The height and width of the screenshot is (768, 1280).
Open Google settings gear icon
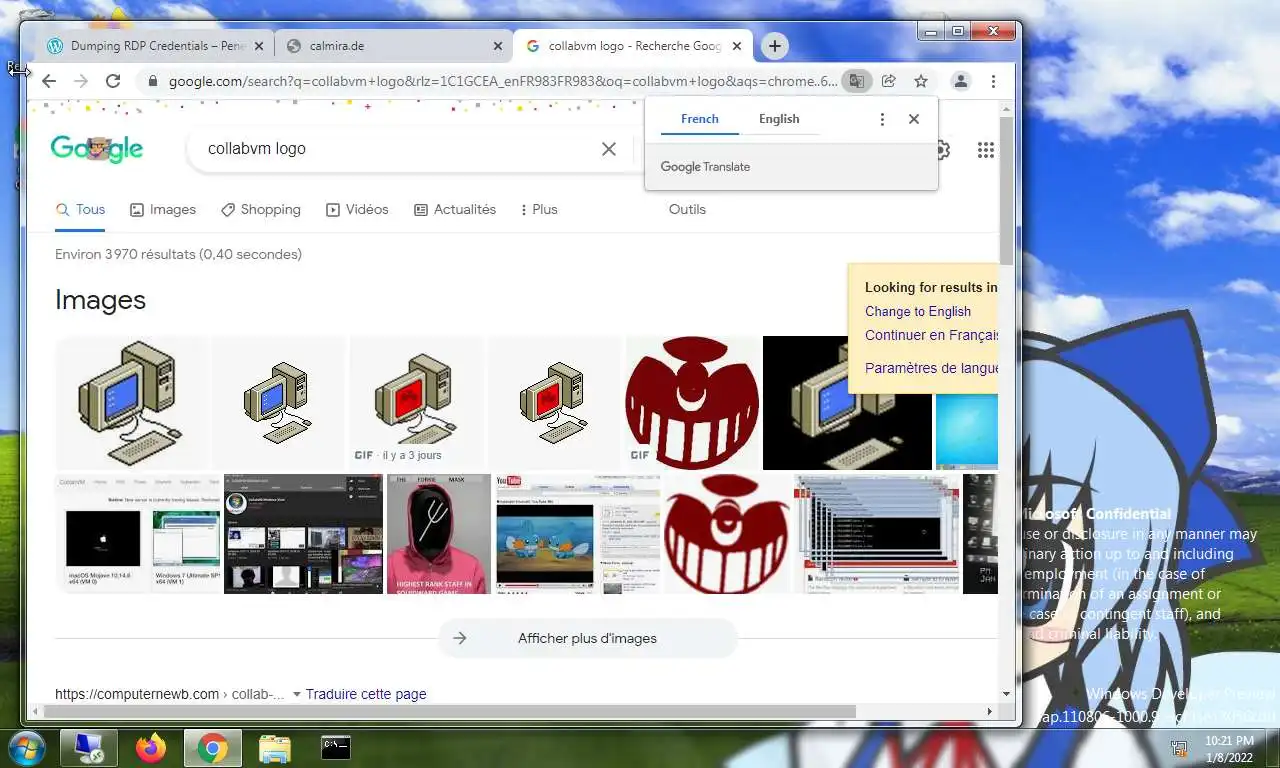tap(942, 150)
